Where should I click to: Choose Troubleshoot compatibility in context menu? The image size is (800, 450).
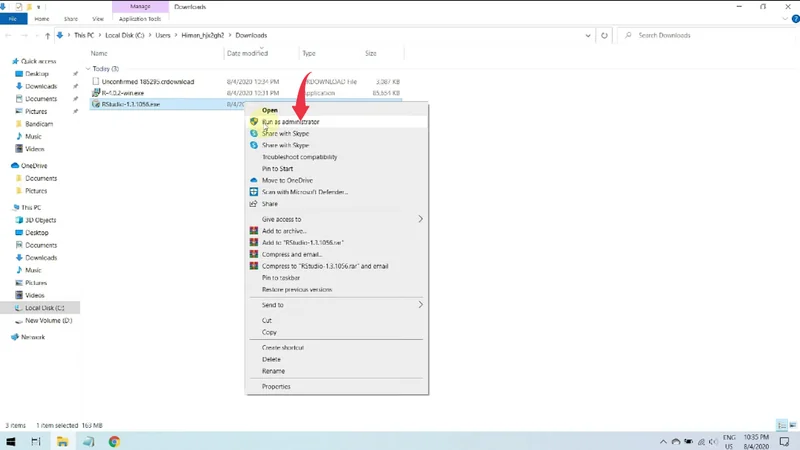coord(299,157)
